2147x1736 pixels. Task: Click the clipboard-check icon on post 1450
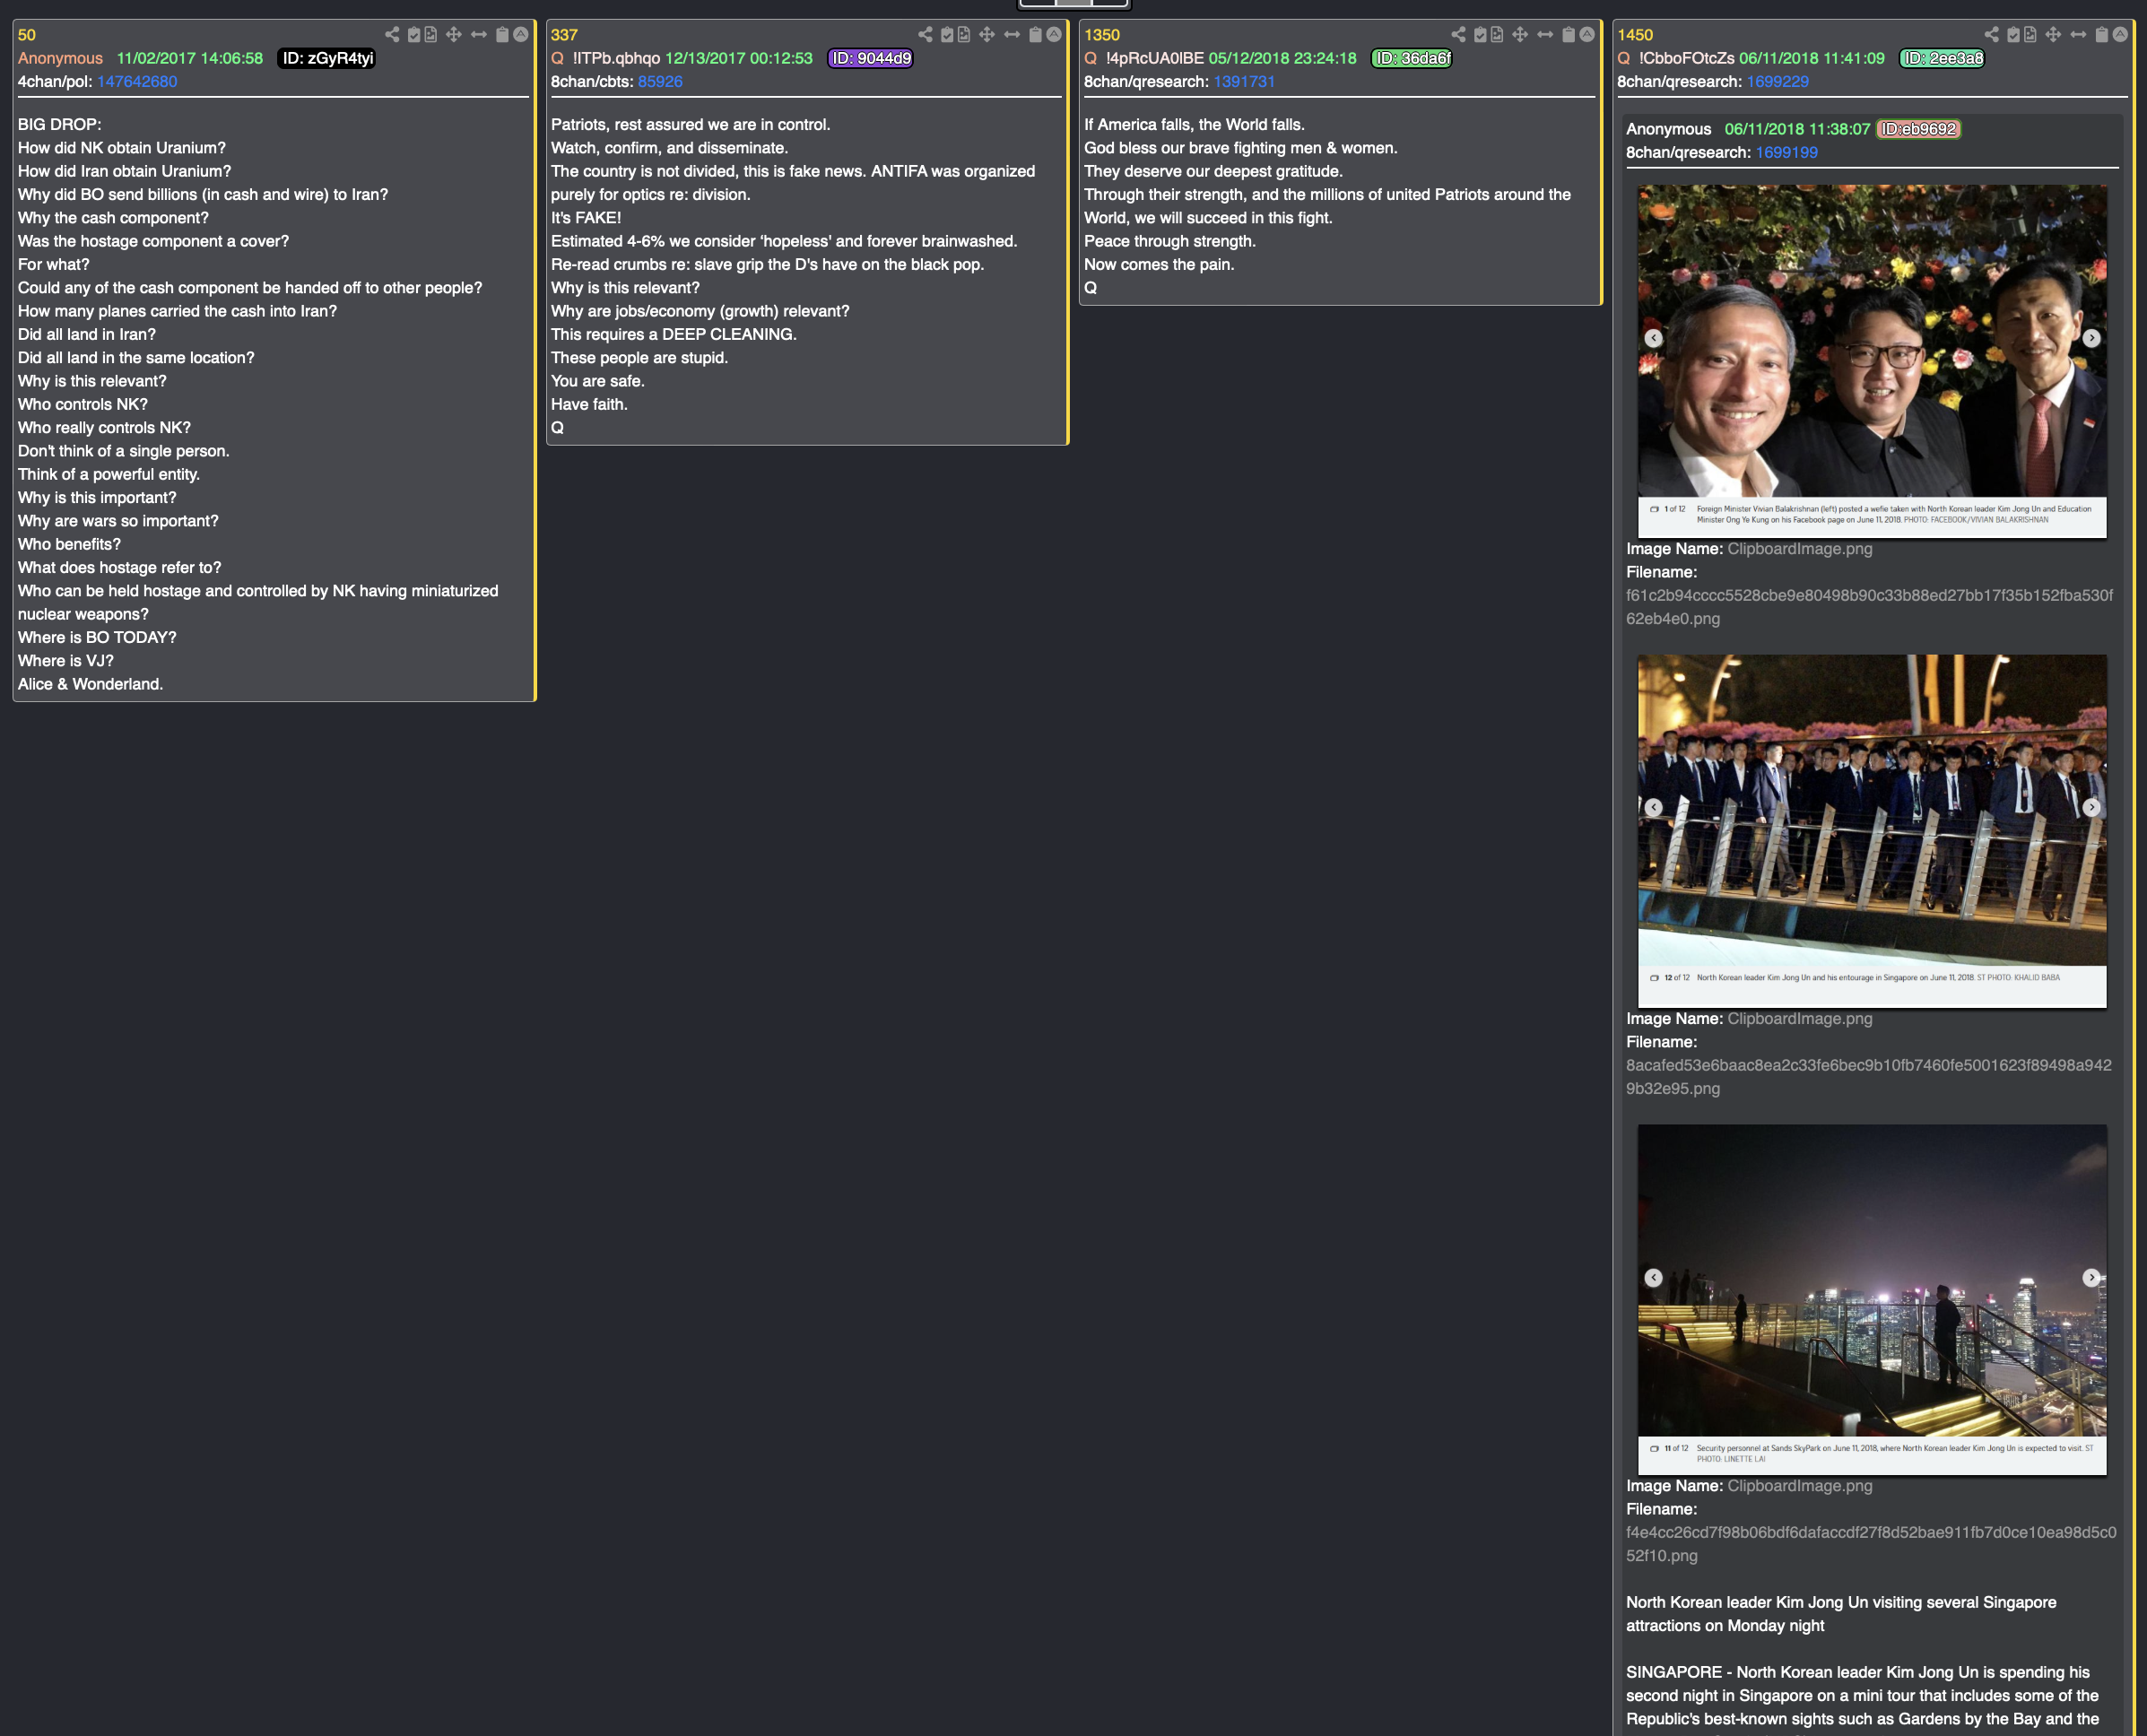click(2013, 35)
